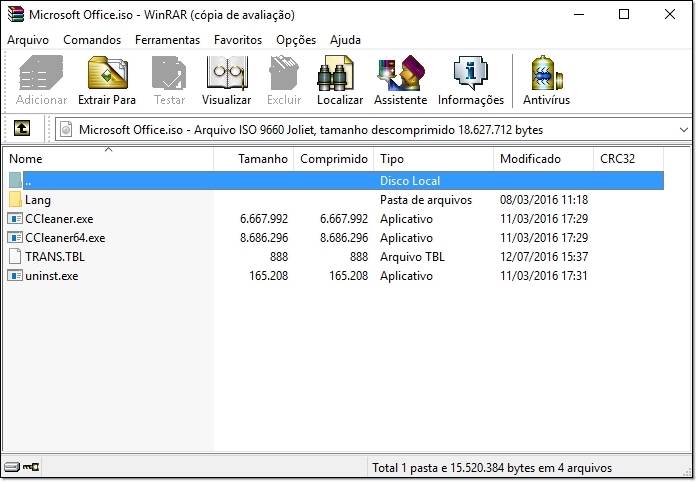This screenshot has width=697, height=482.
Task: Go up one folder level arrow
Action: (22, 129)
